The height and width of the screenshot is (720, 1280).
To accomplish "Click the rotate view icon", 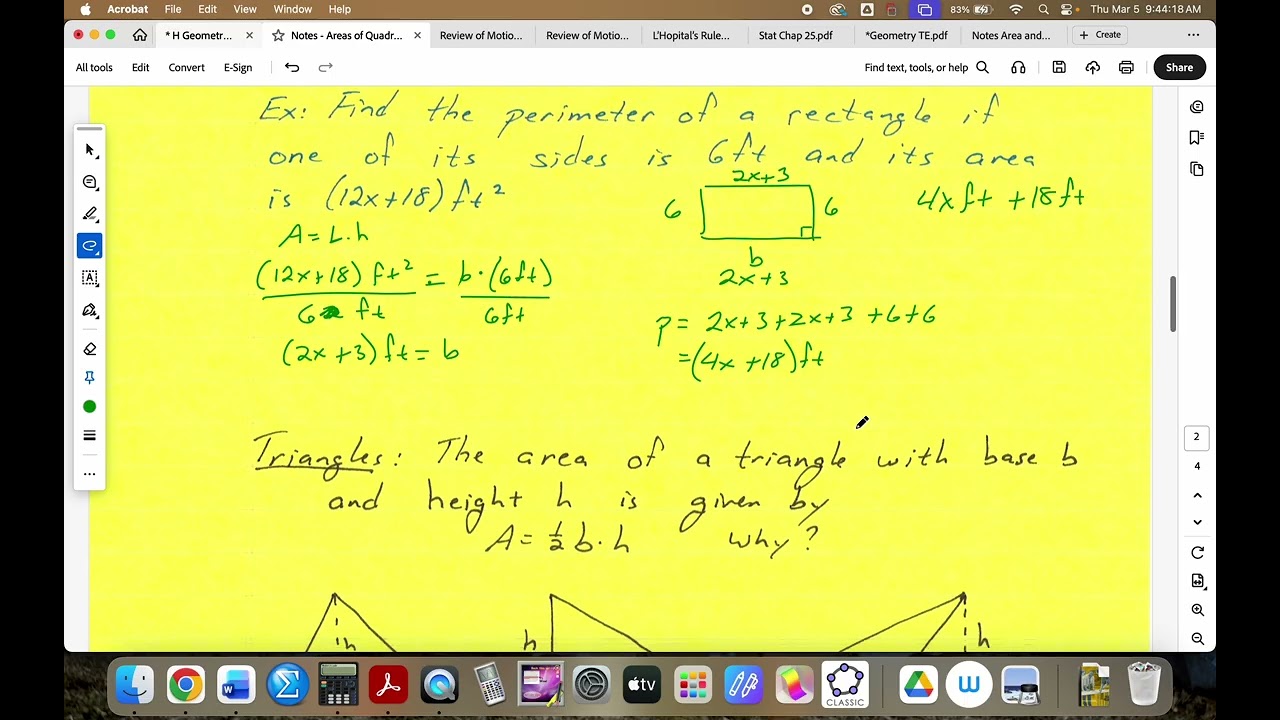I will tap(1197, 553).
